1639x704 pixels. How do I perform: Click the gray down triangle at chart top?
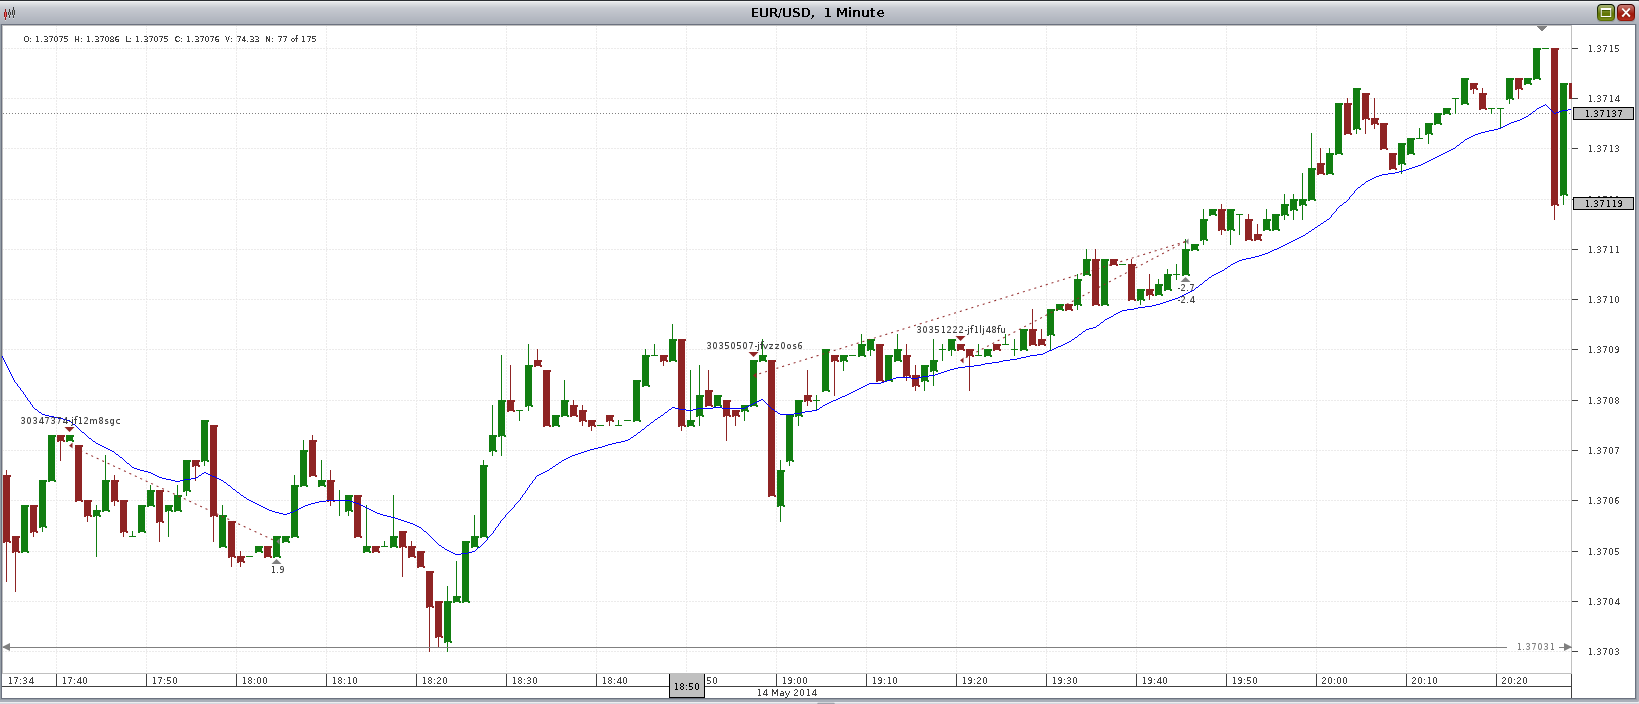point(1542,28)
